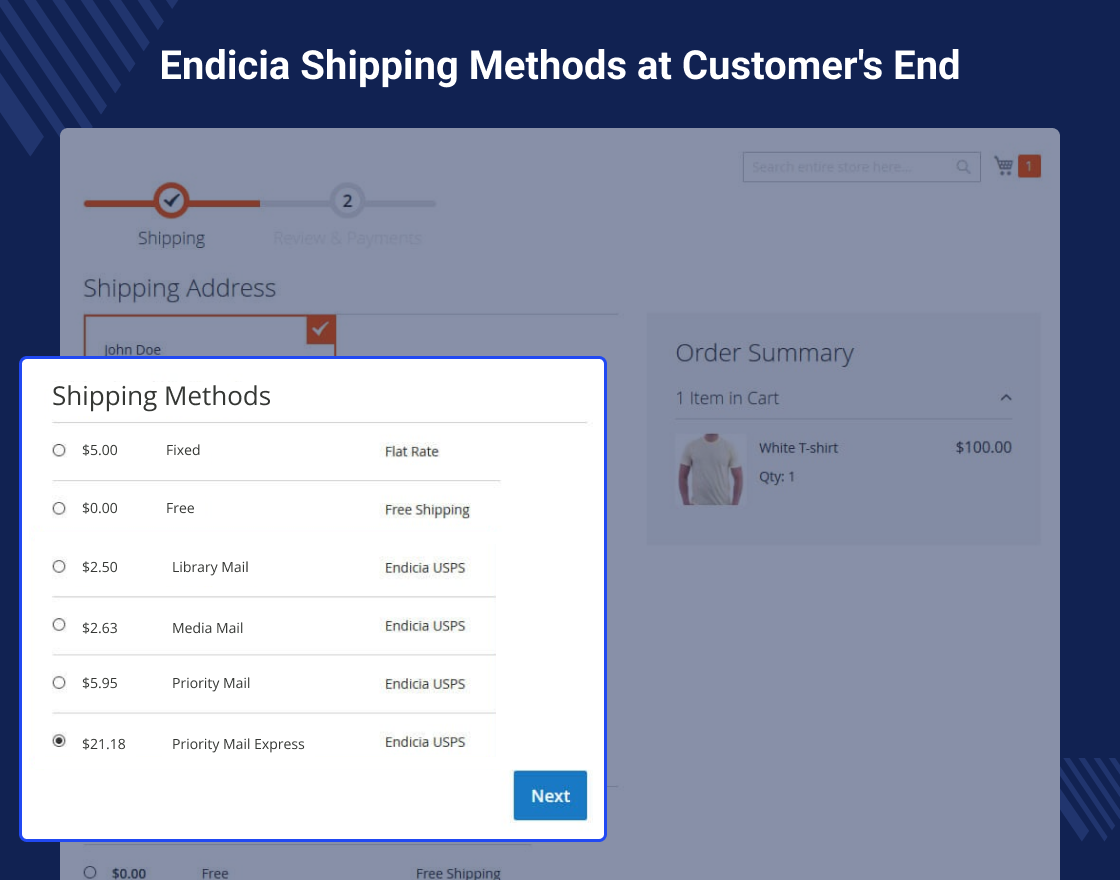Click the $21.18 price text
Viewport: 1120px width, 880px height.
click(104, 744)
